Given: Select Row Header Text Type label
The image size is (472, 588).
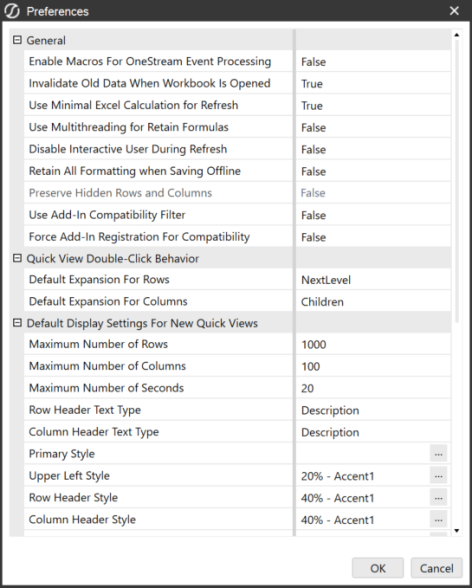Looking at the screenshot, I should [x=85, y=410].
